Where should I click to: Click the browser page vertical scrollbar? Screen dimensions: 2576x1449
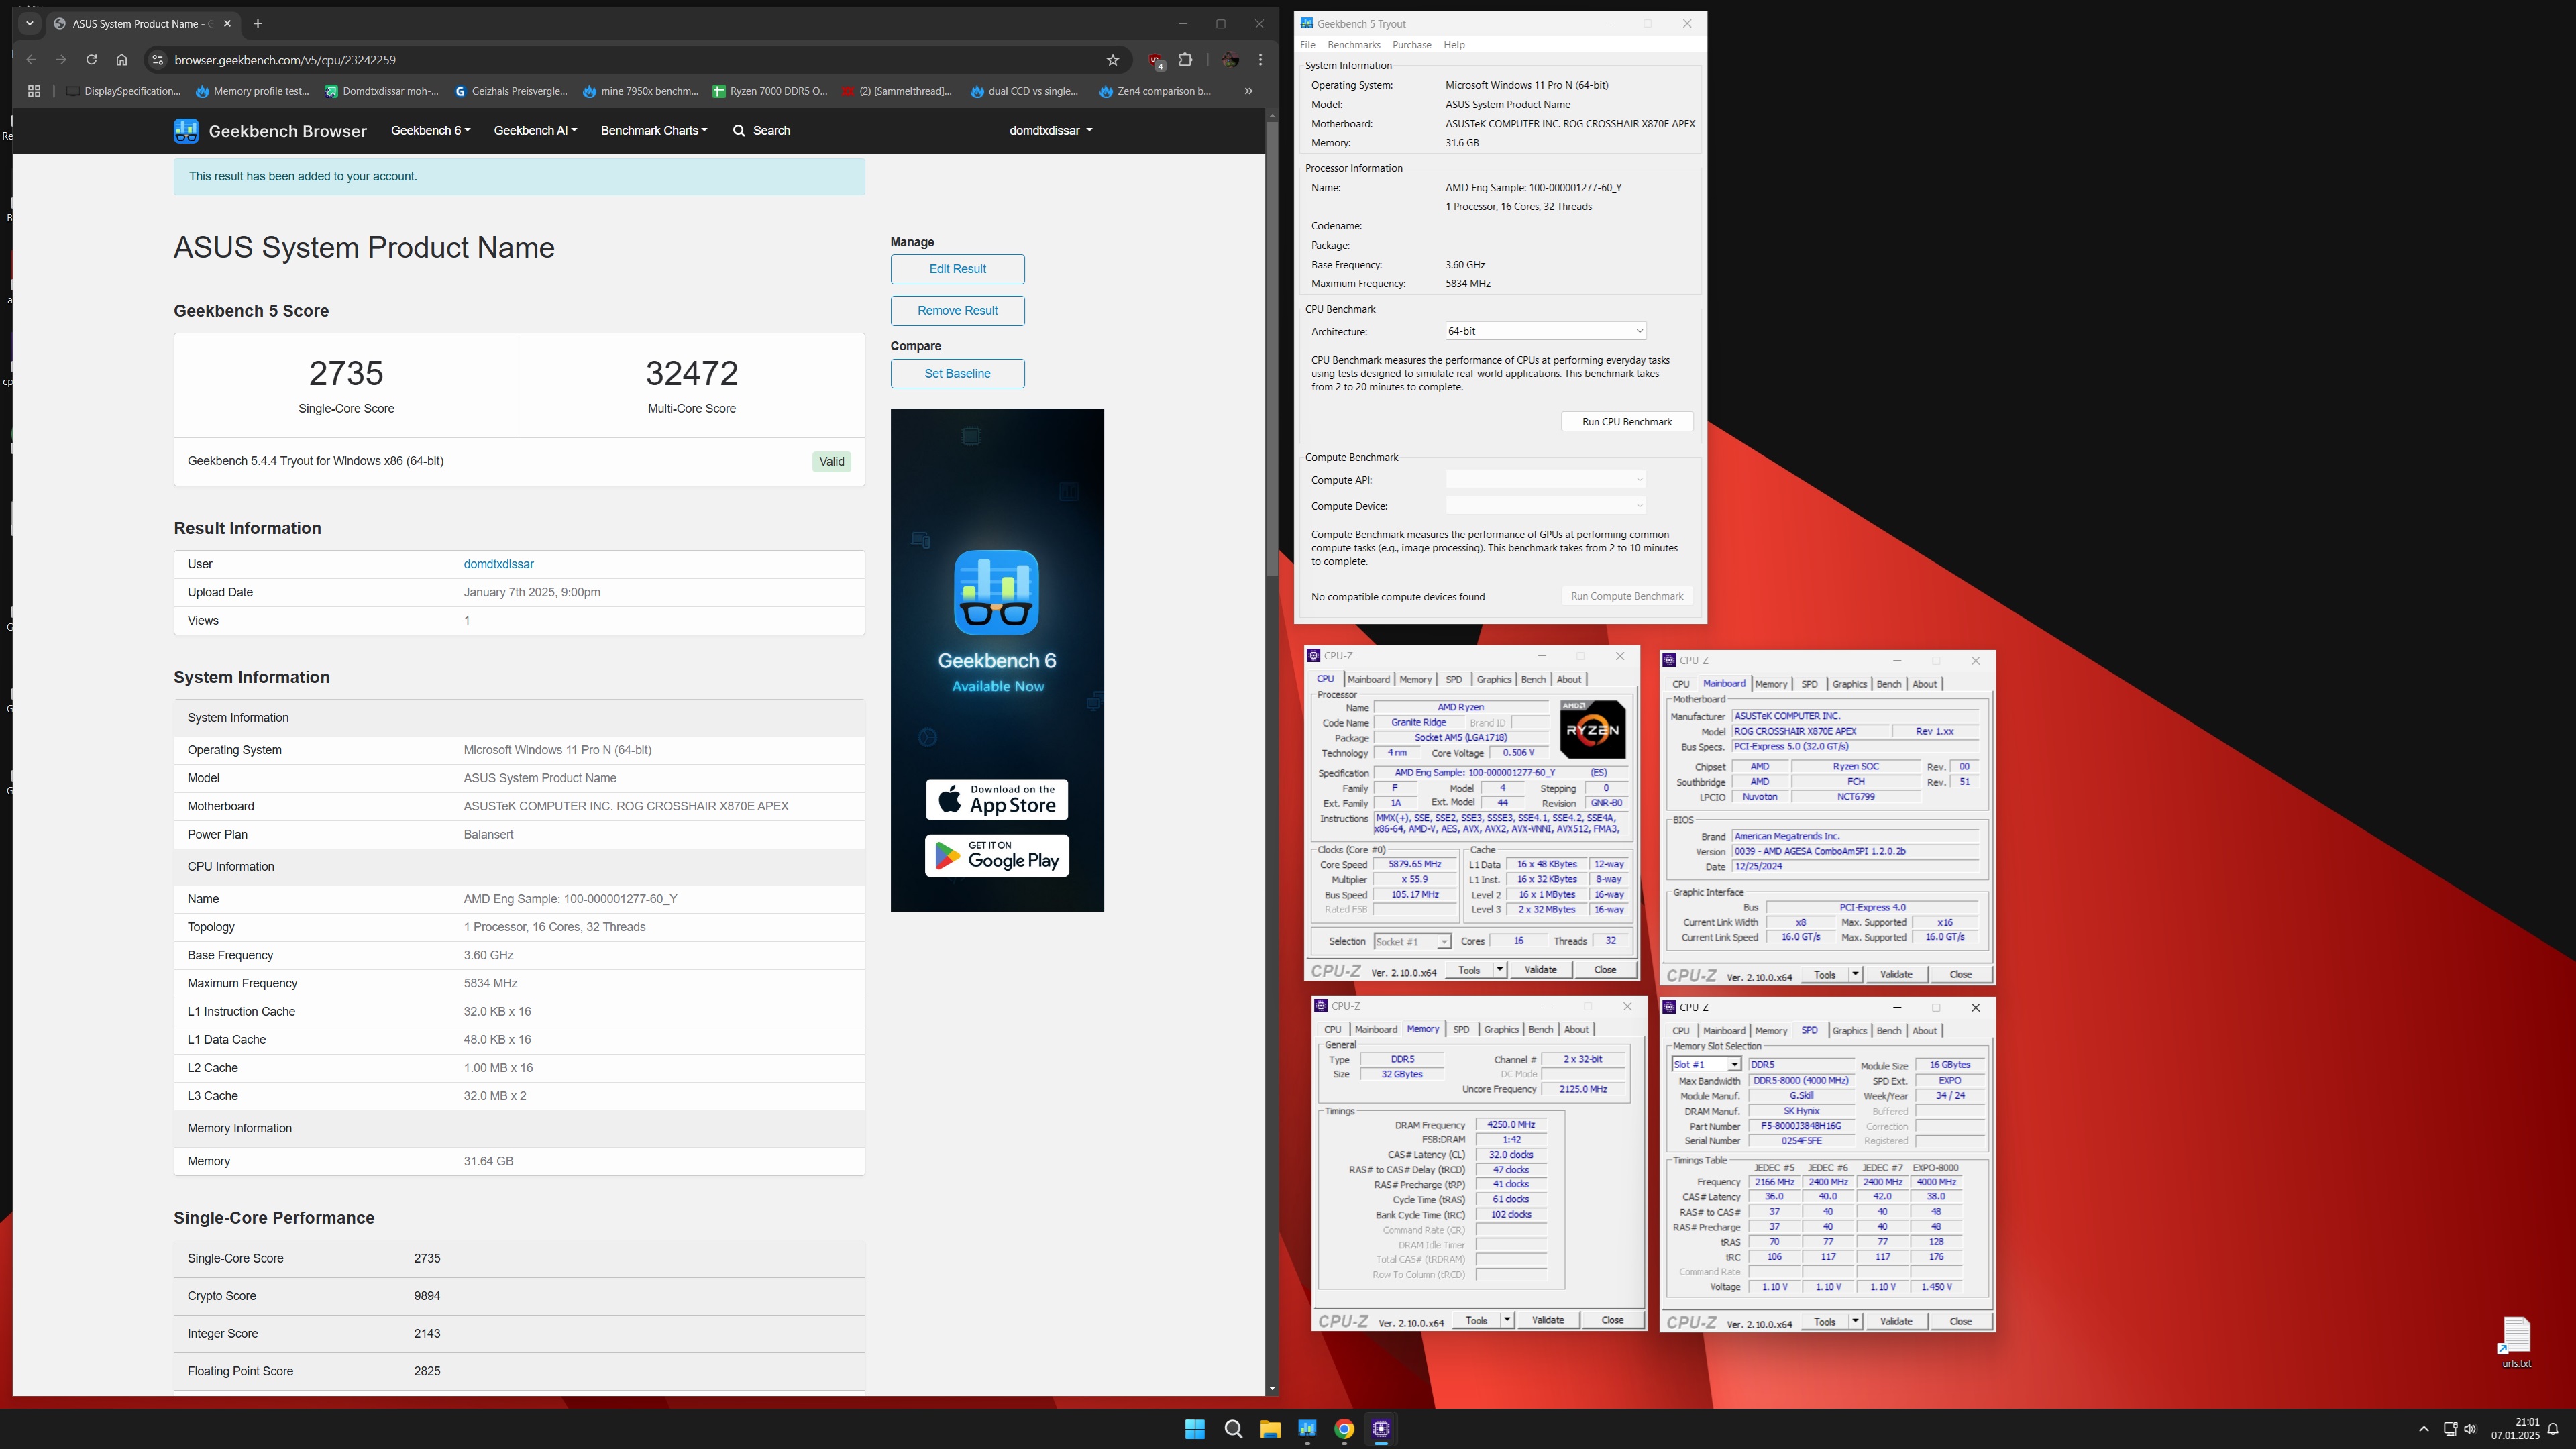(1272, 350)
